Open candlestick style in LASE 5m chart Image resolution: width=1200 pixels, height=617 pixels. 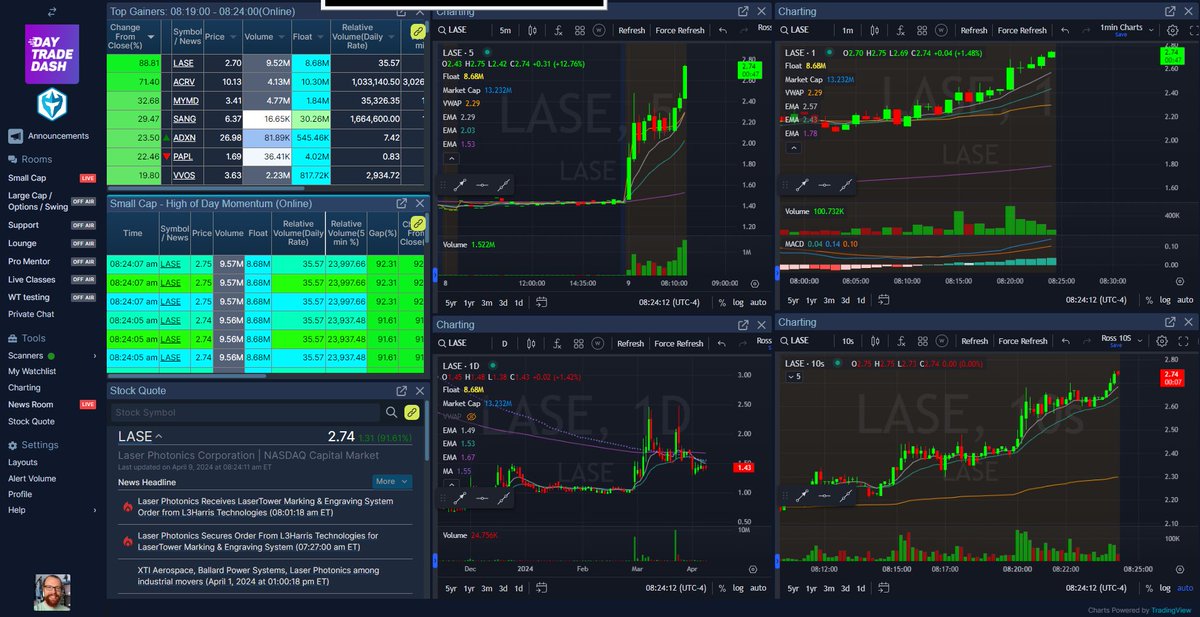coord(531,30)
